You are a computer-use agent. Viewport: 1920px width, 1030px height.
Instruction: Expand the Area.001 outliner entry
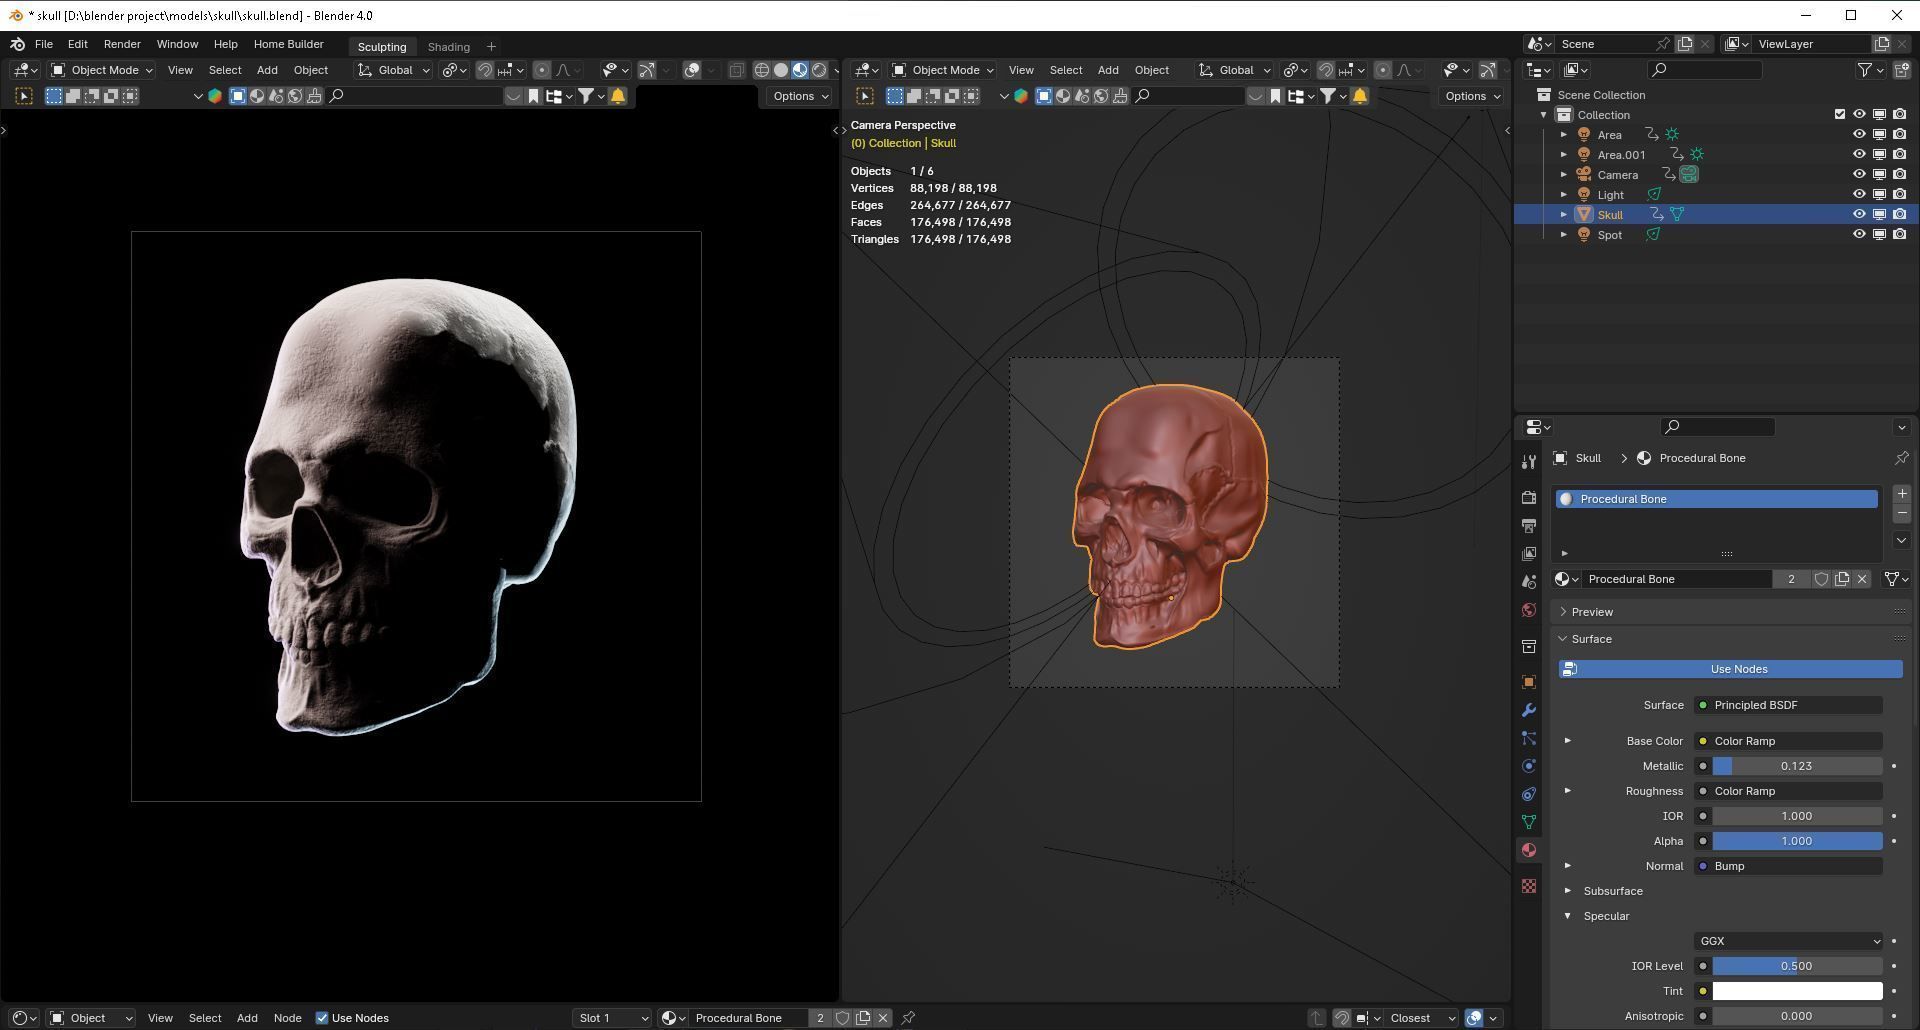coord(1564,154)
